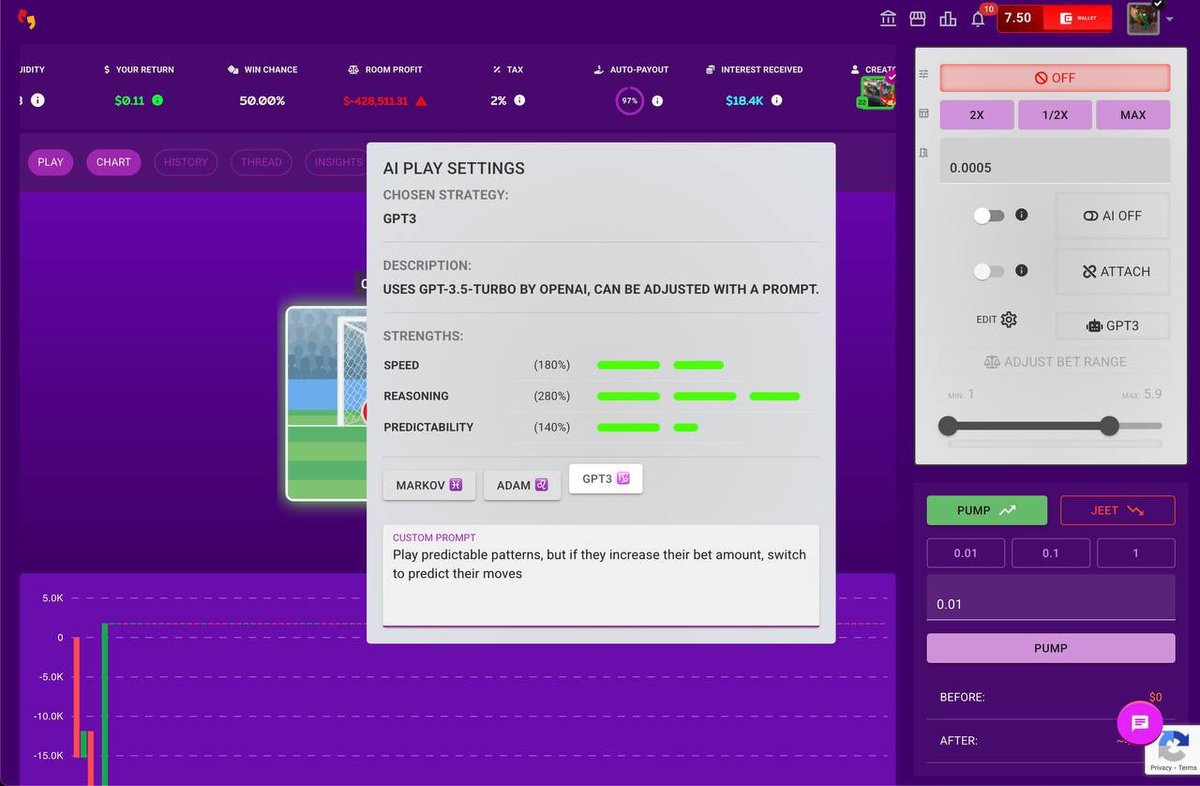1200x786 pixels.
Task: Click info icon next to $0.11 return
Action: click(x=157, y=101)
